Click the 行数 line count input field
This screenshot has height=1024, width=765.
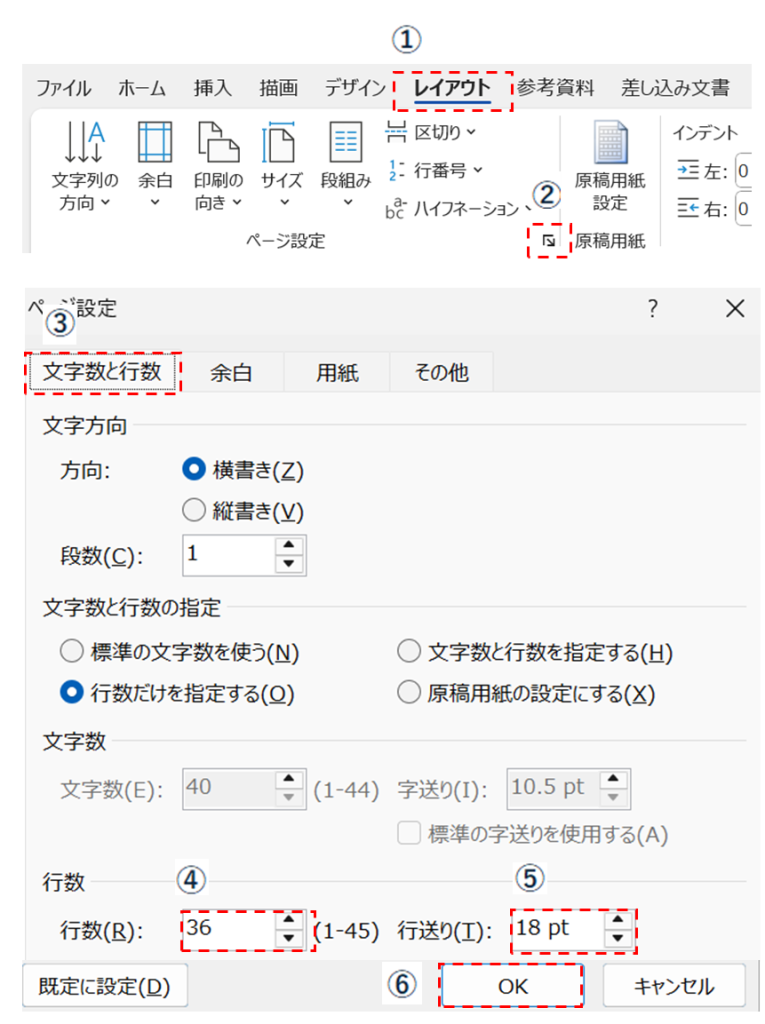[228, 930]
